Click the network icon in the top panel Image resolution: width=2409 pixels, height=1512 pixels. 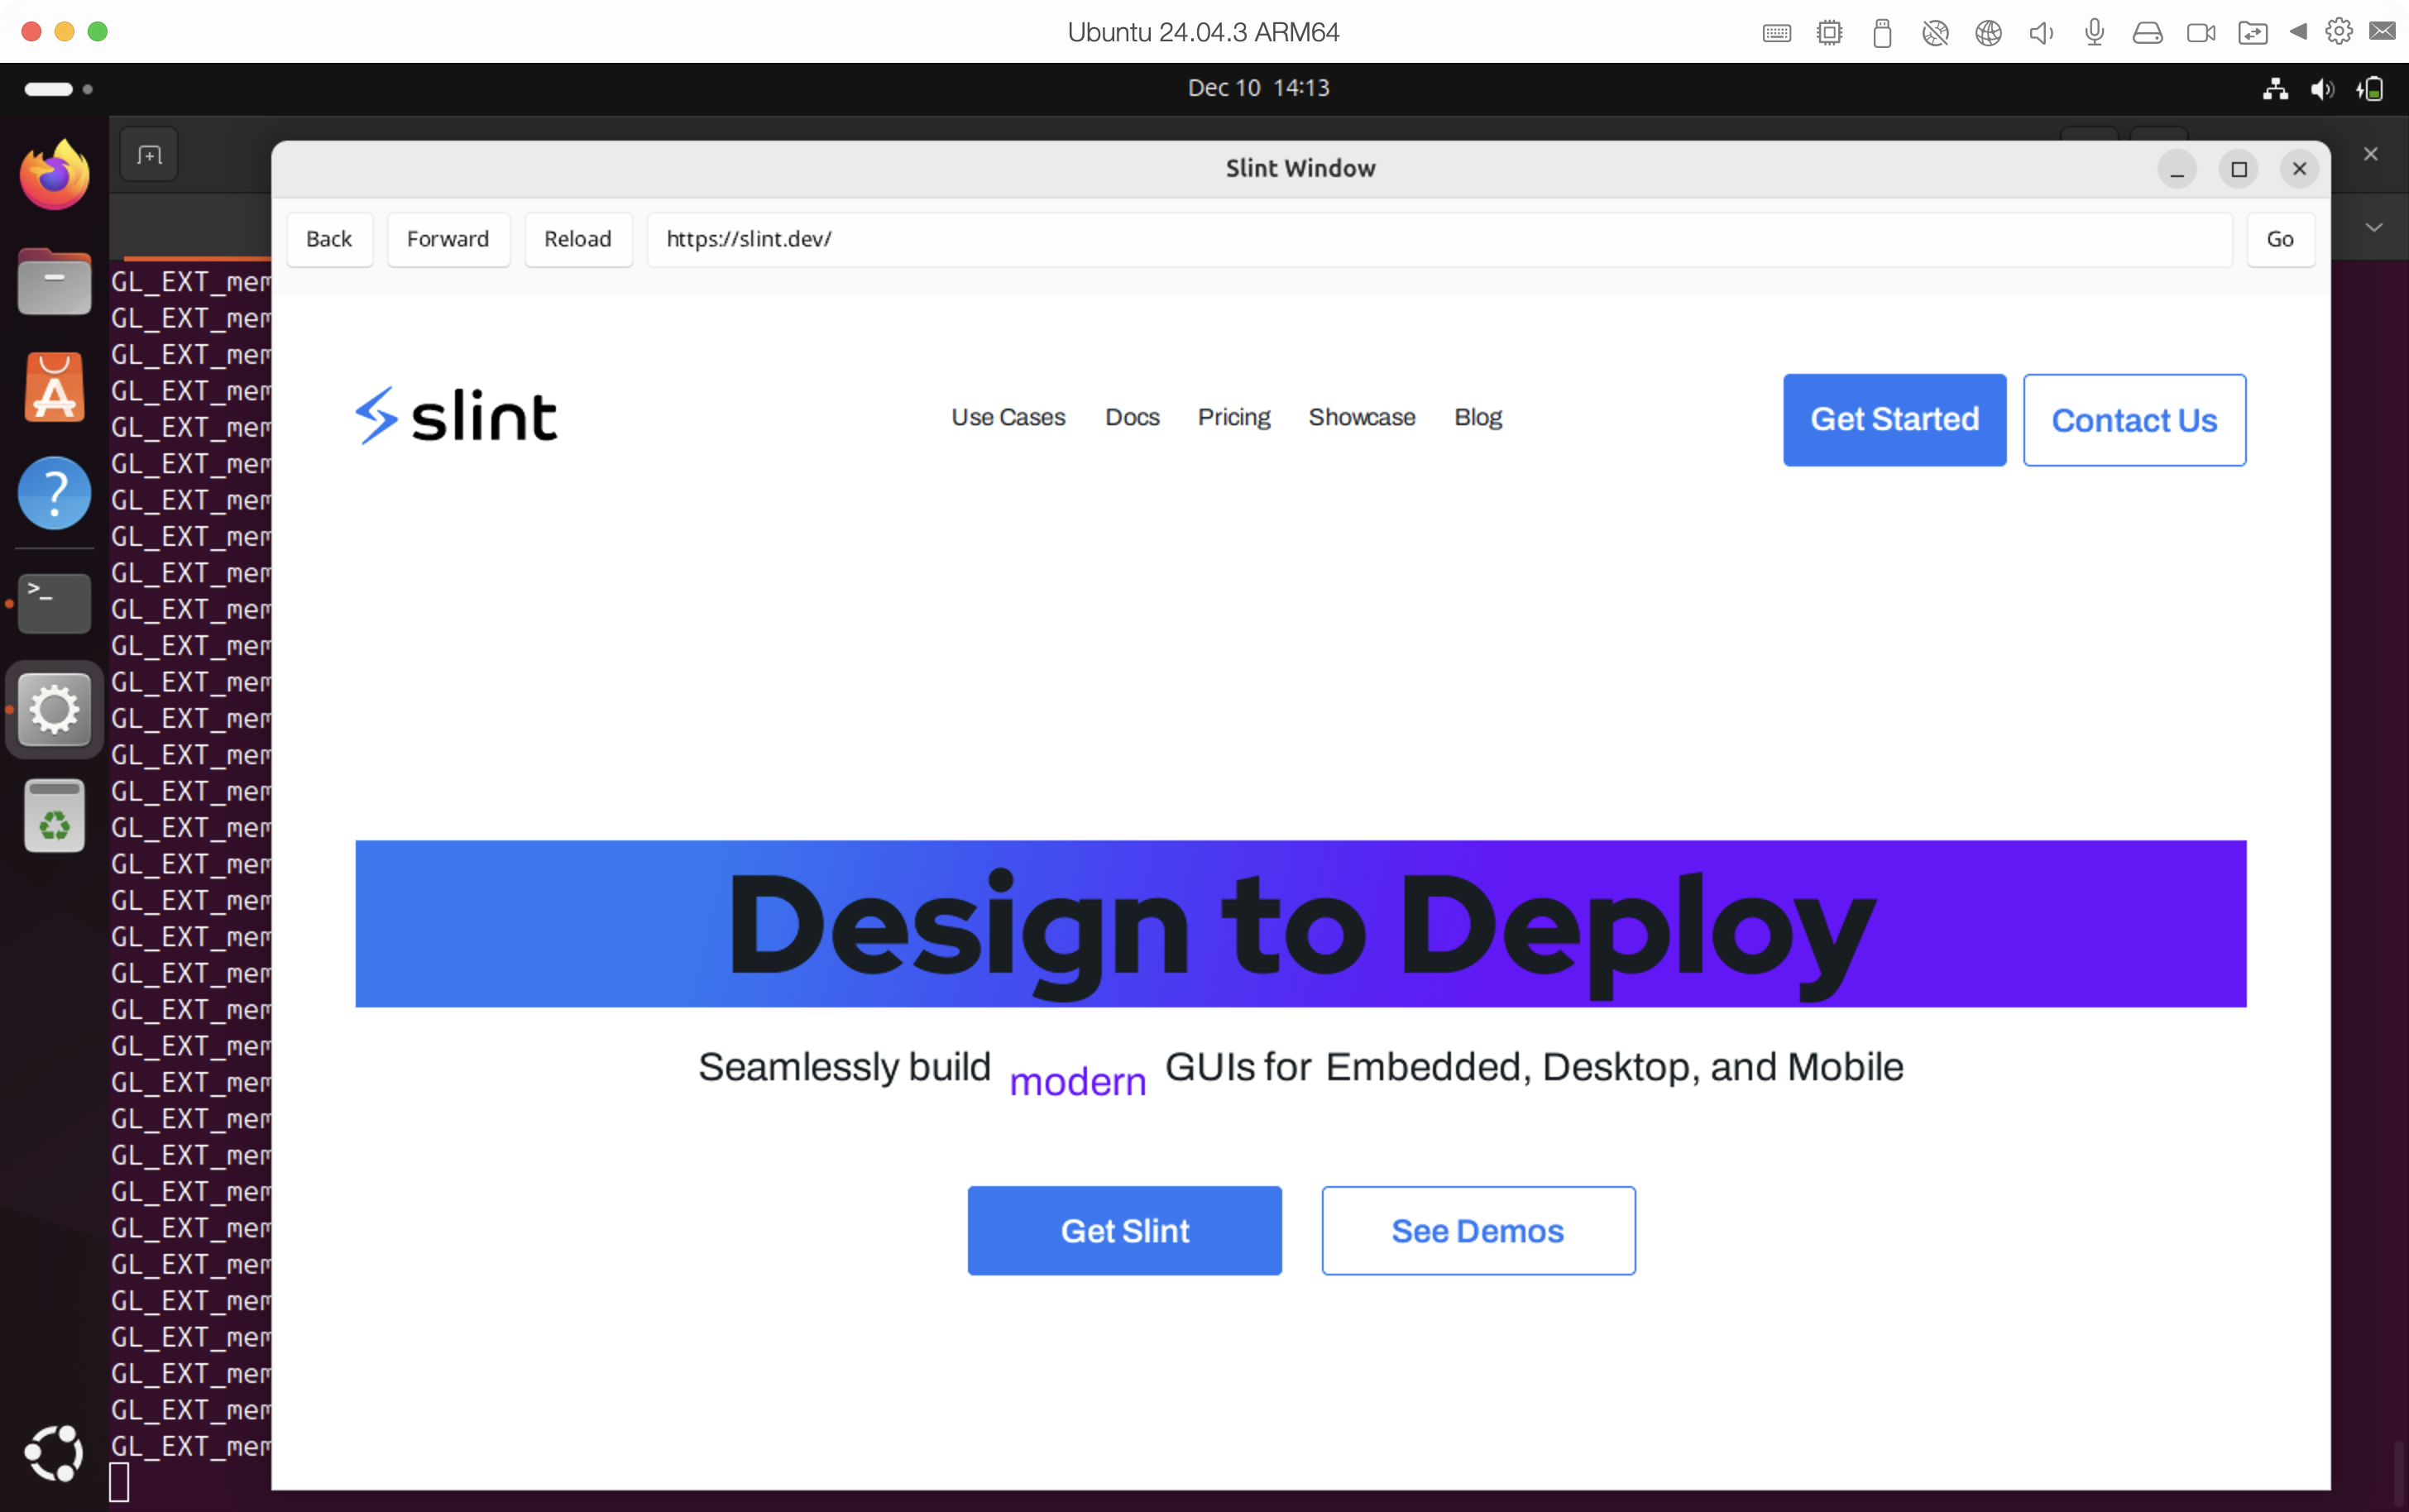(2274, 89)
